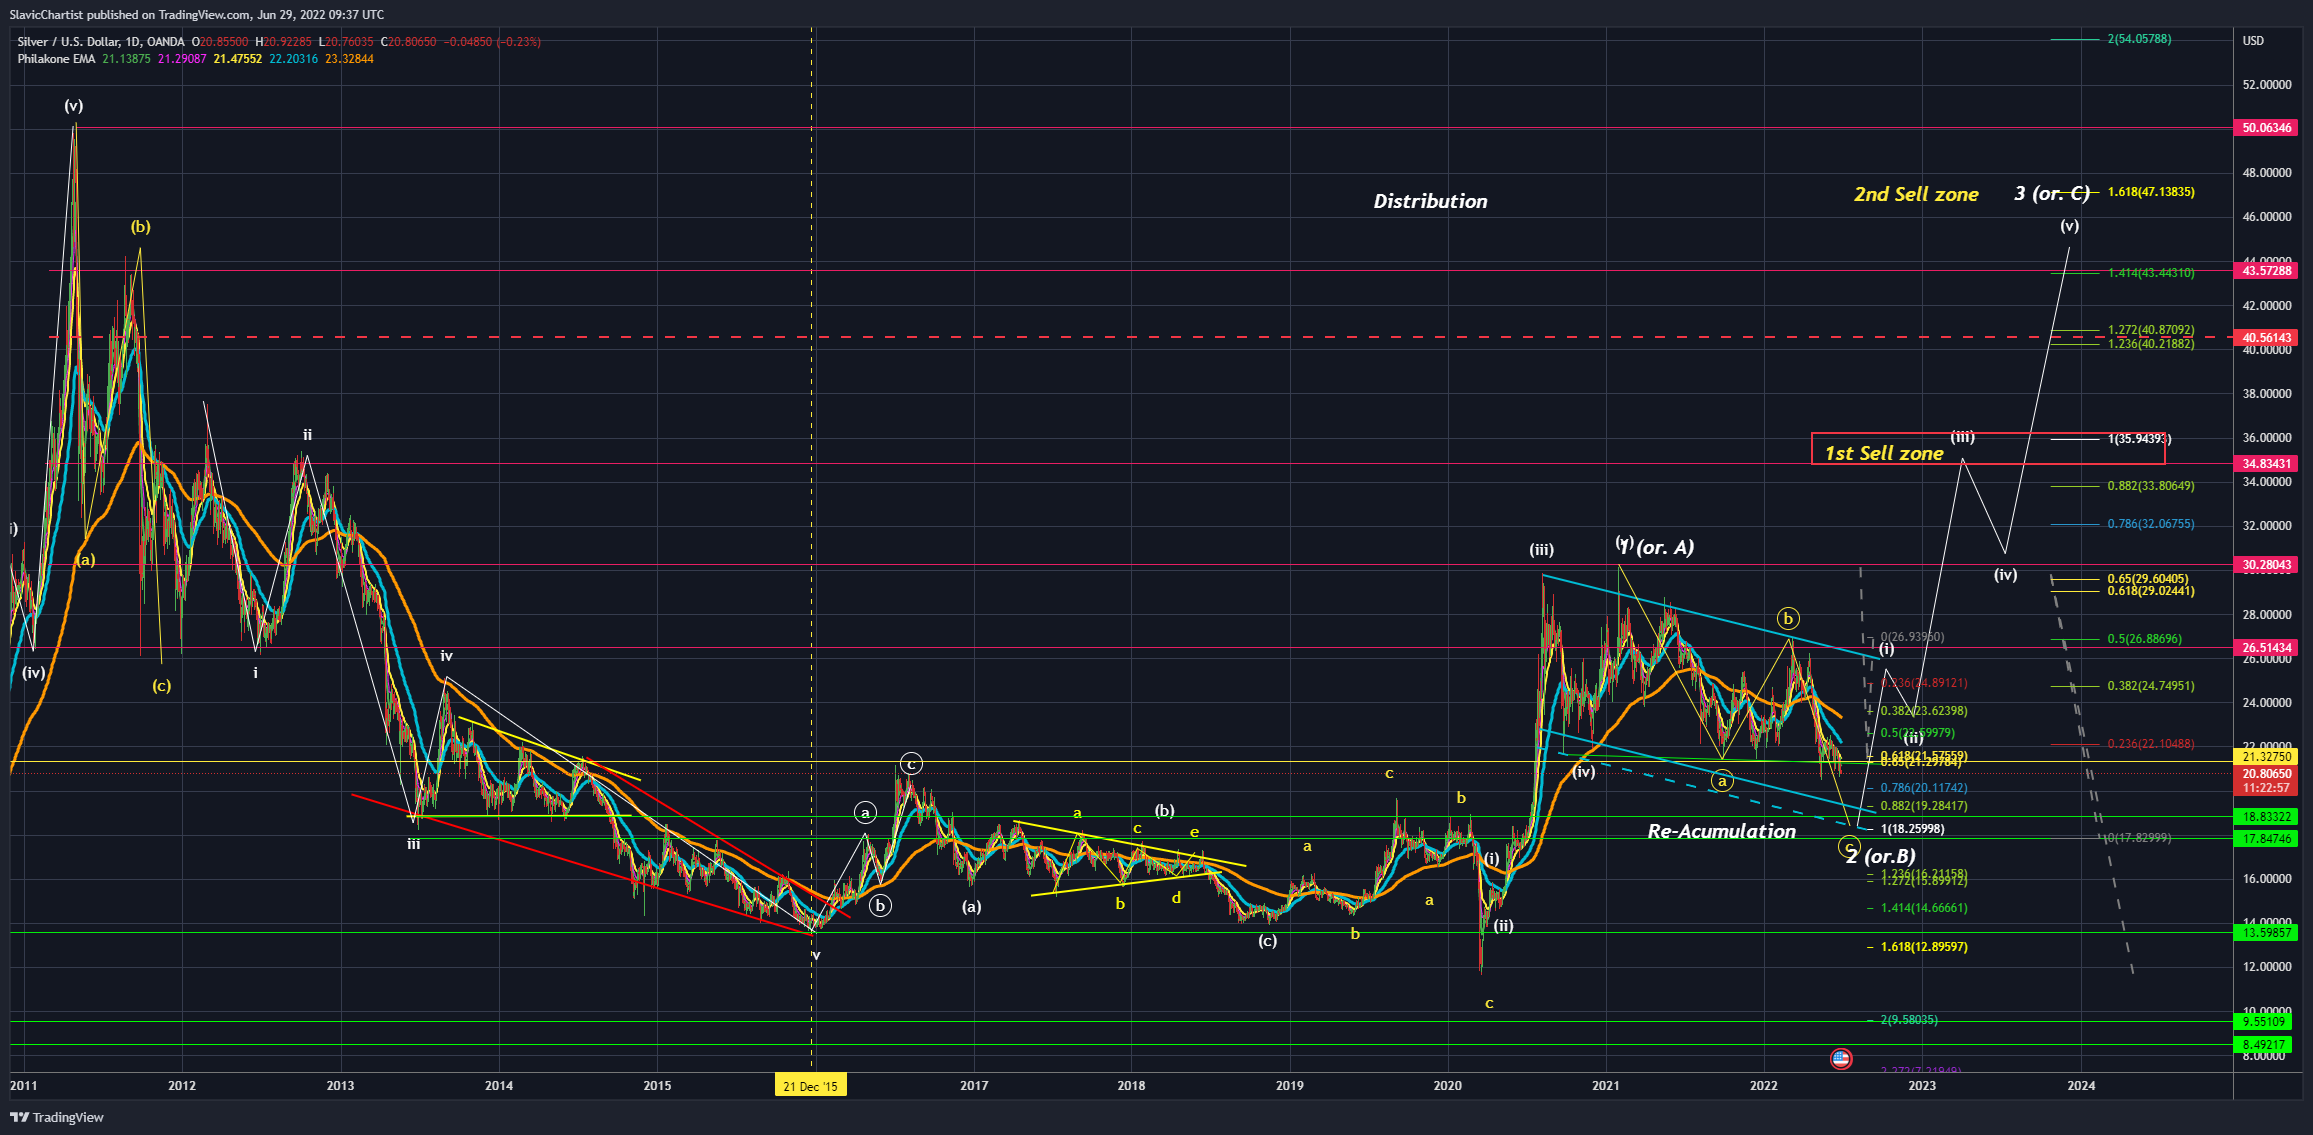Click the Fibonacci level 0.236(22.10488)
The width and height of the screenshot is (2313, 1135).
coord(2151,744)
